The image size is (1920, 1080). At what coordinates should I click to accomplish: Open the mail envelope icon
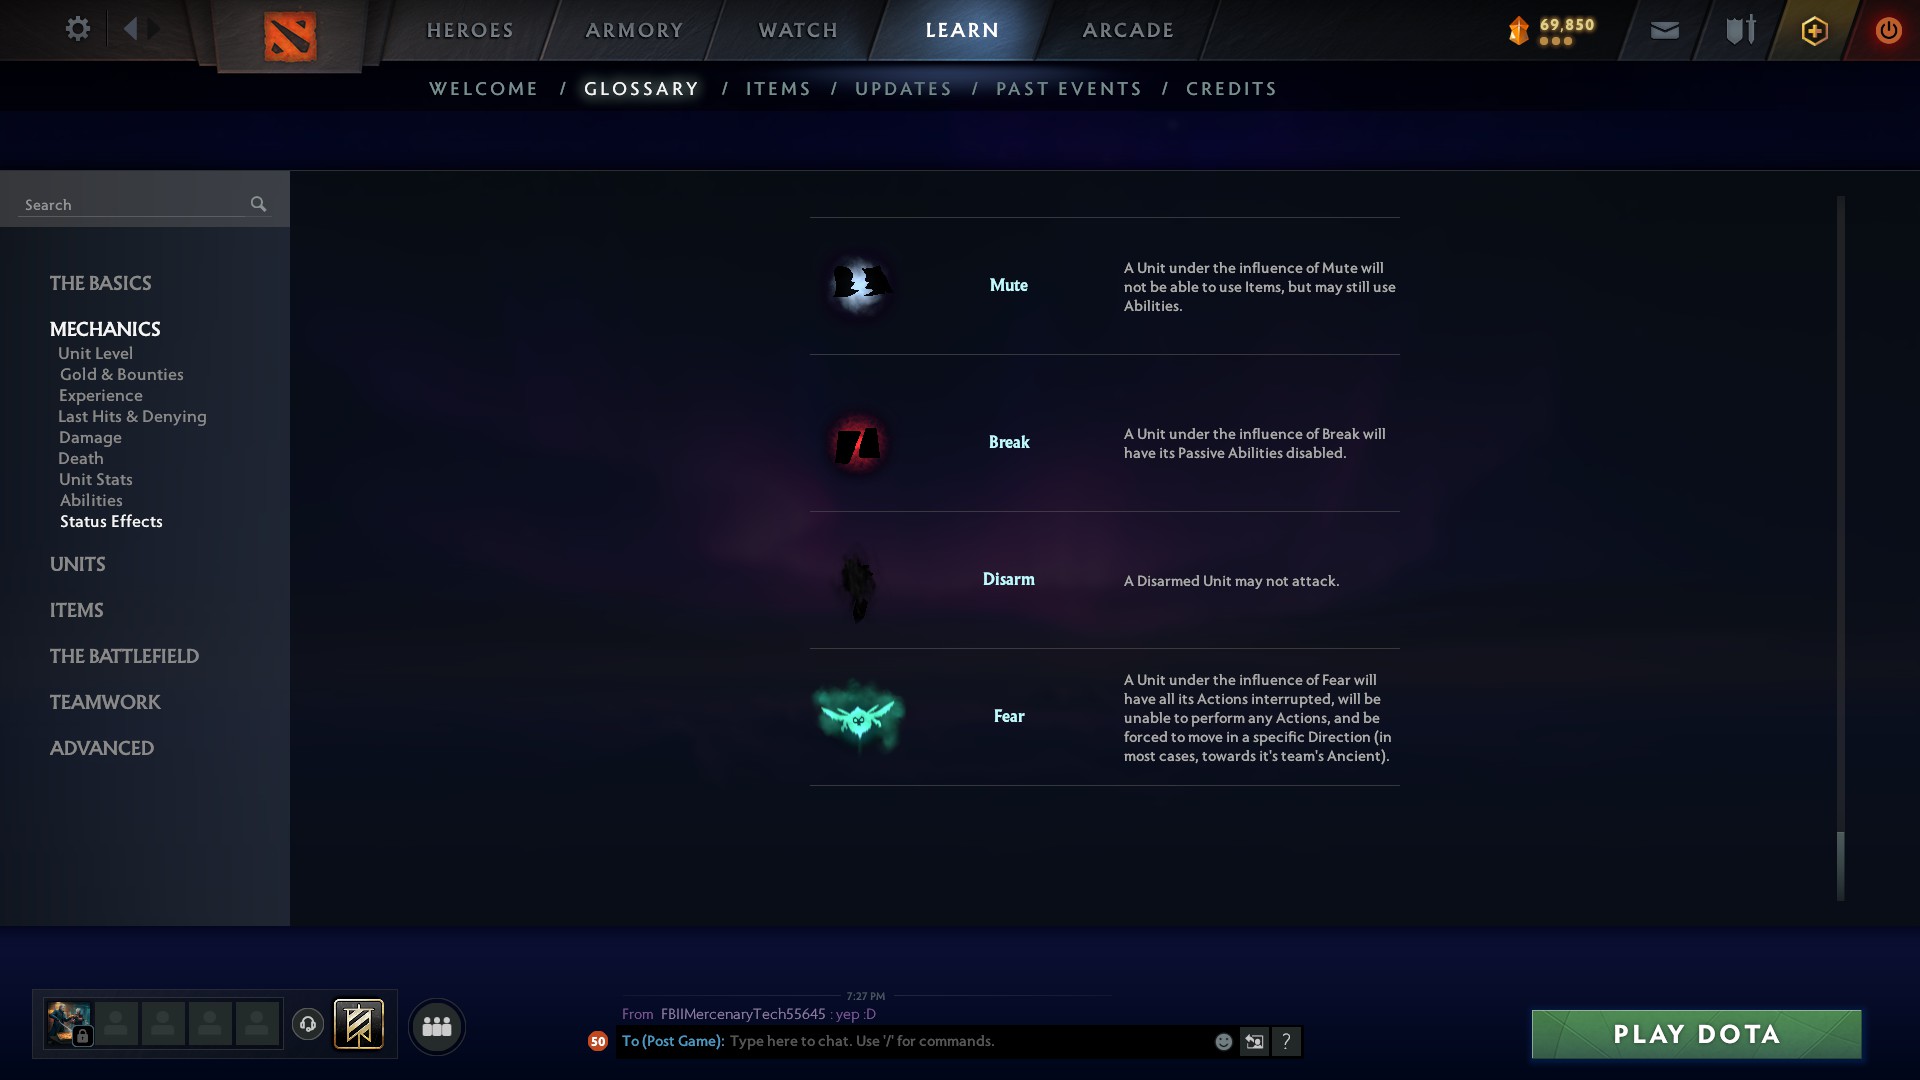pos(1664,31)
